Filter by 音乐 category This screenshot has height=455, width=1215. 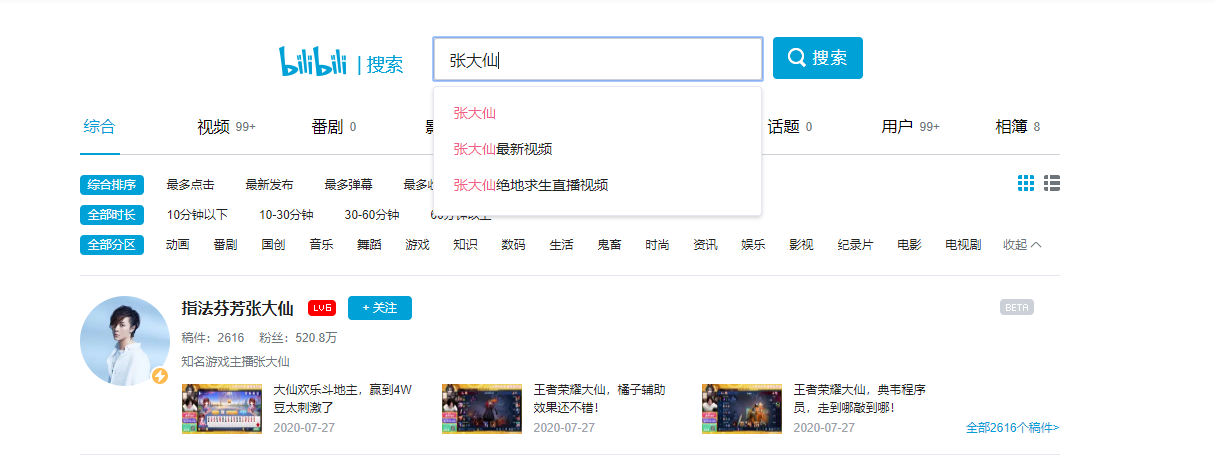tap(321, 245)
